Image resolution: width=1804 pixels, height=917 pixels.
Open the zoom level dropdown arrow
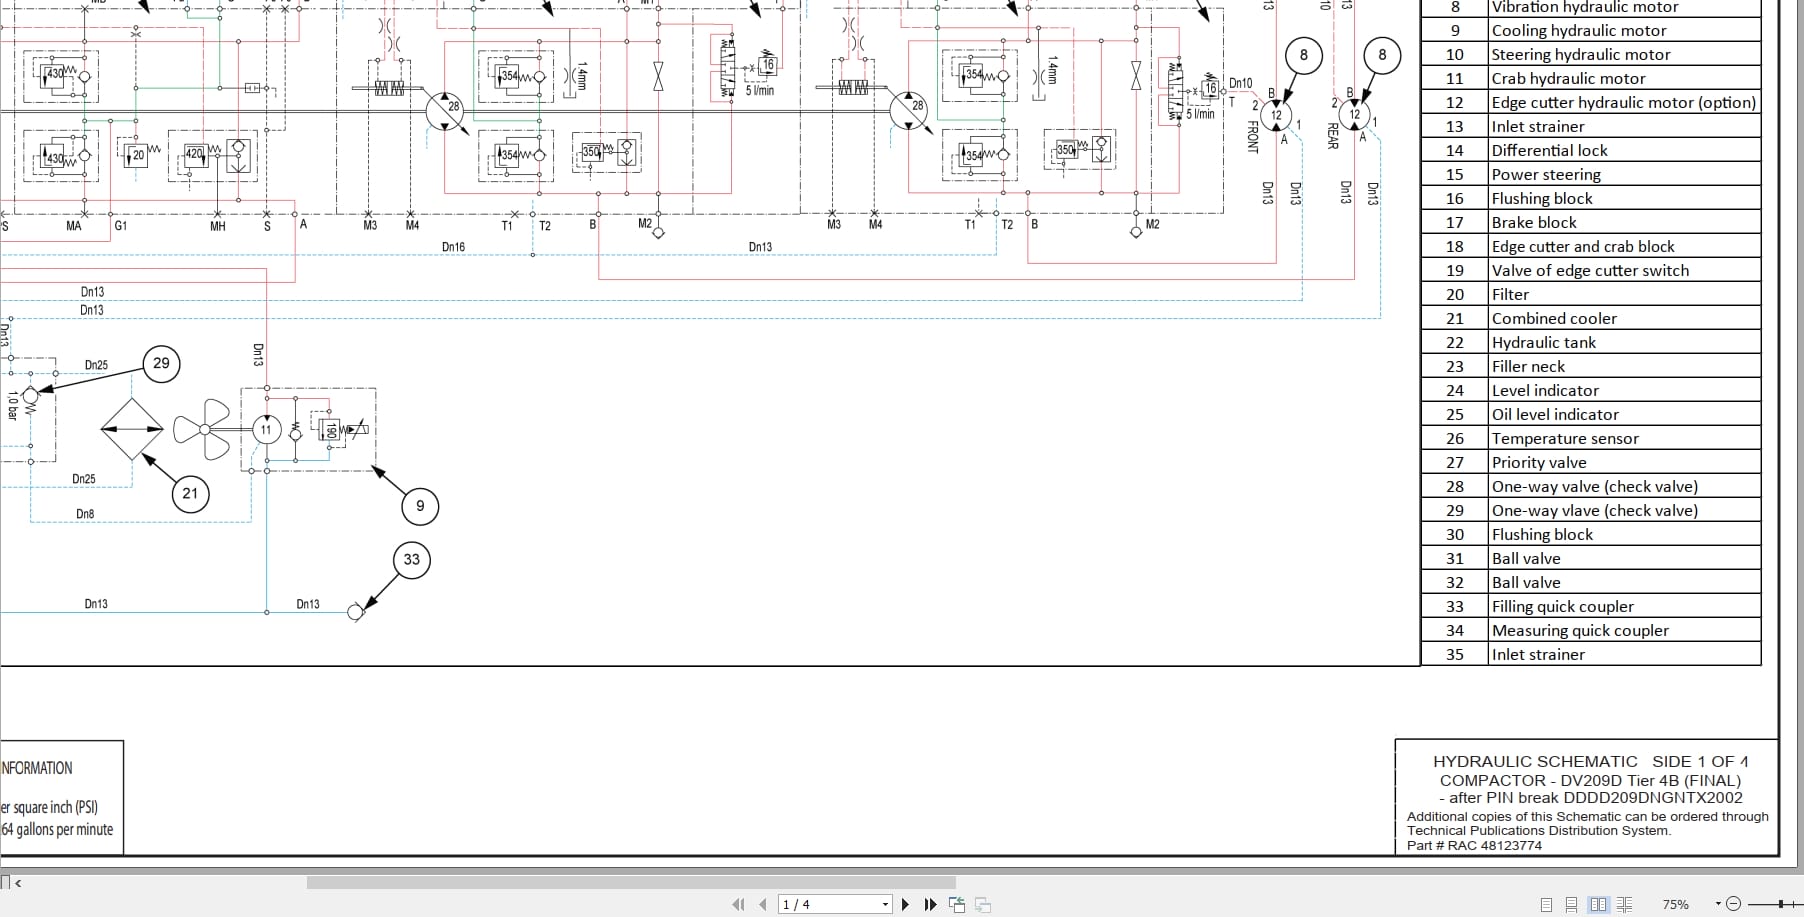point(1718,904)
